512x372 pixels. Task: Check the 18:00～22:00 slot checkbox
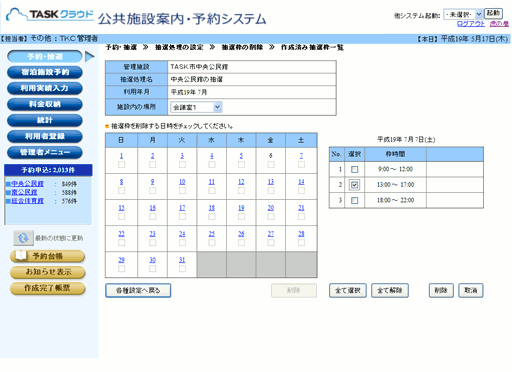pos(355,200)
